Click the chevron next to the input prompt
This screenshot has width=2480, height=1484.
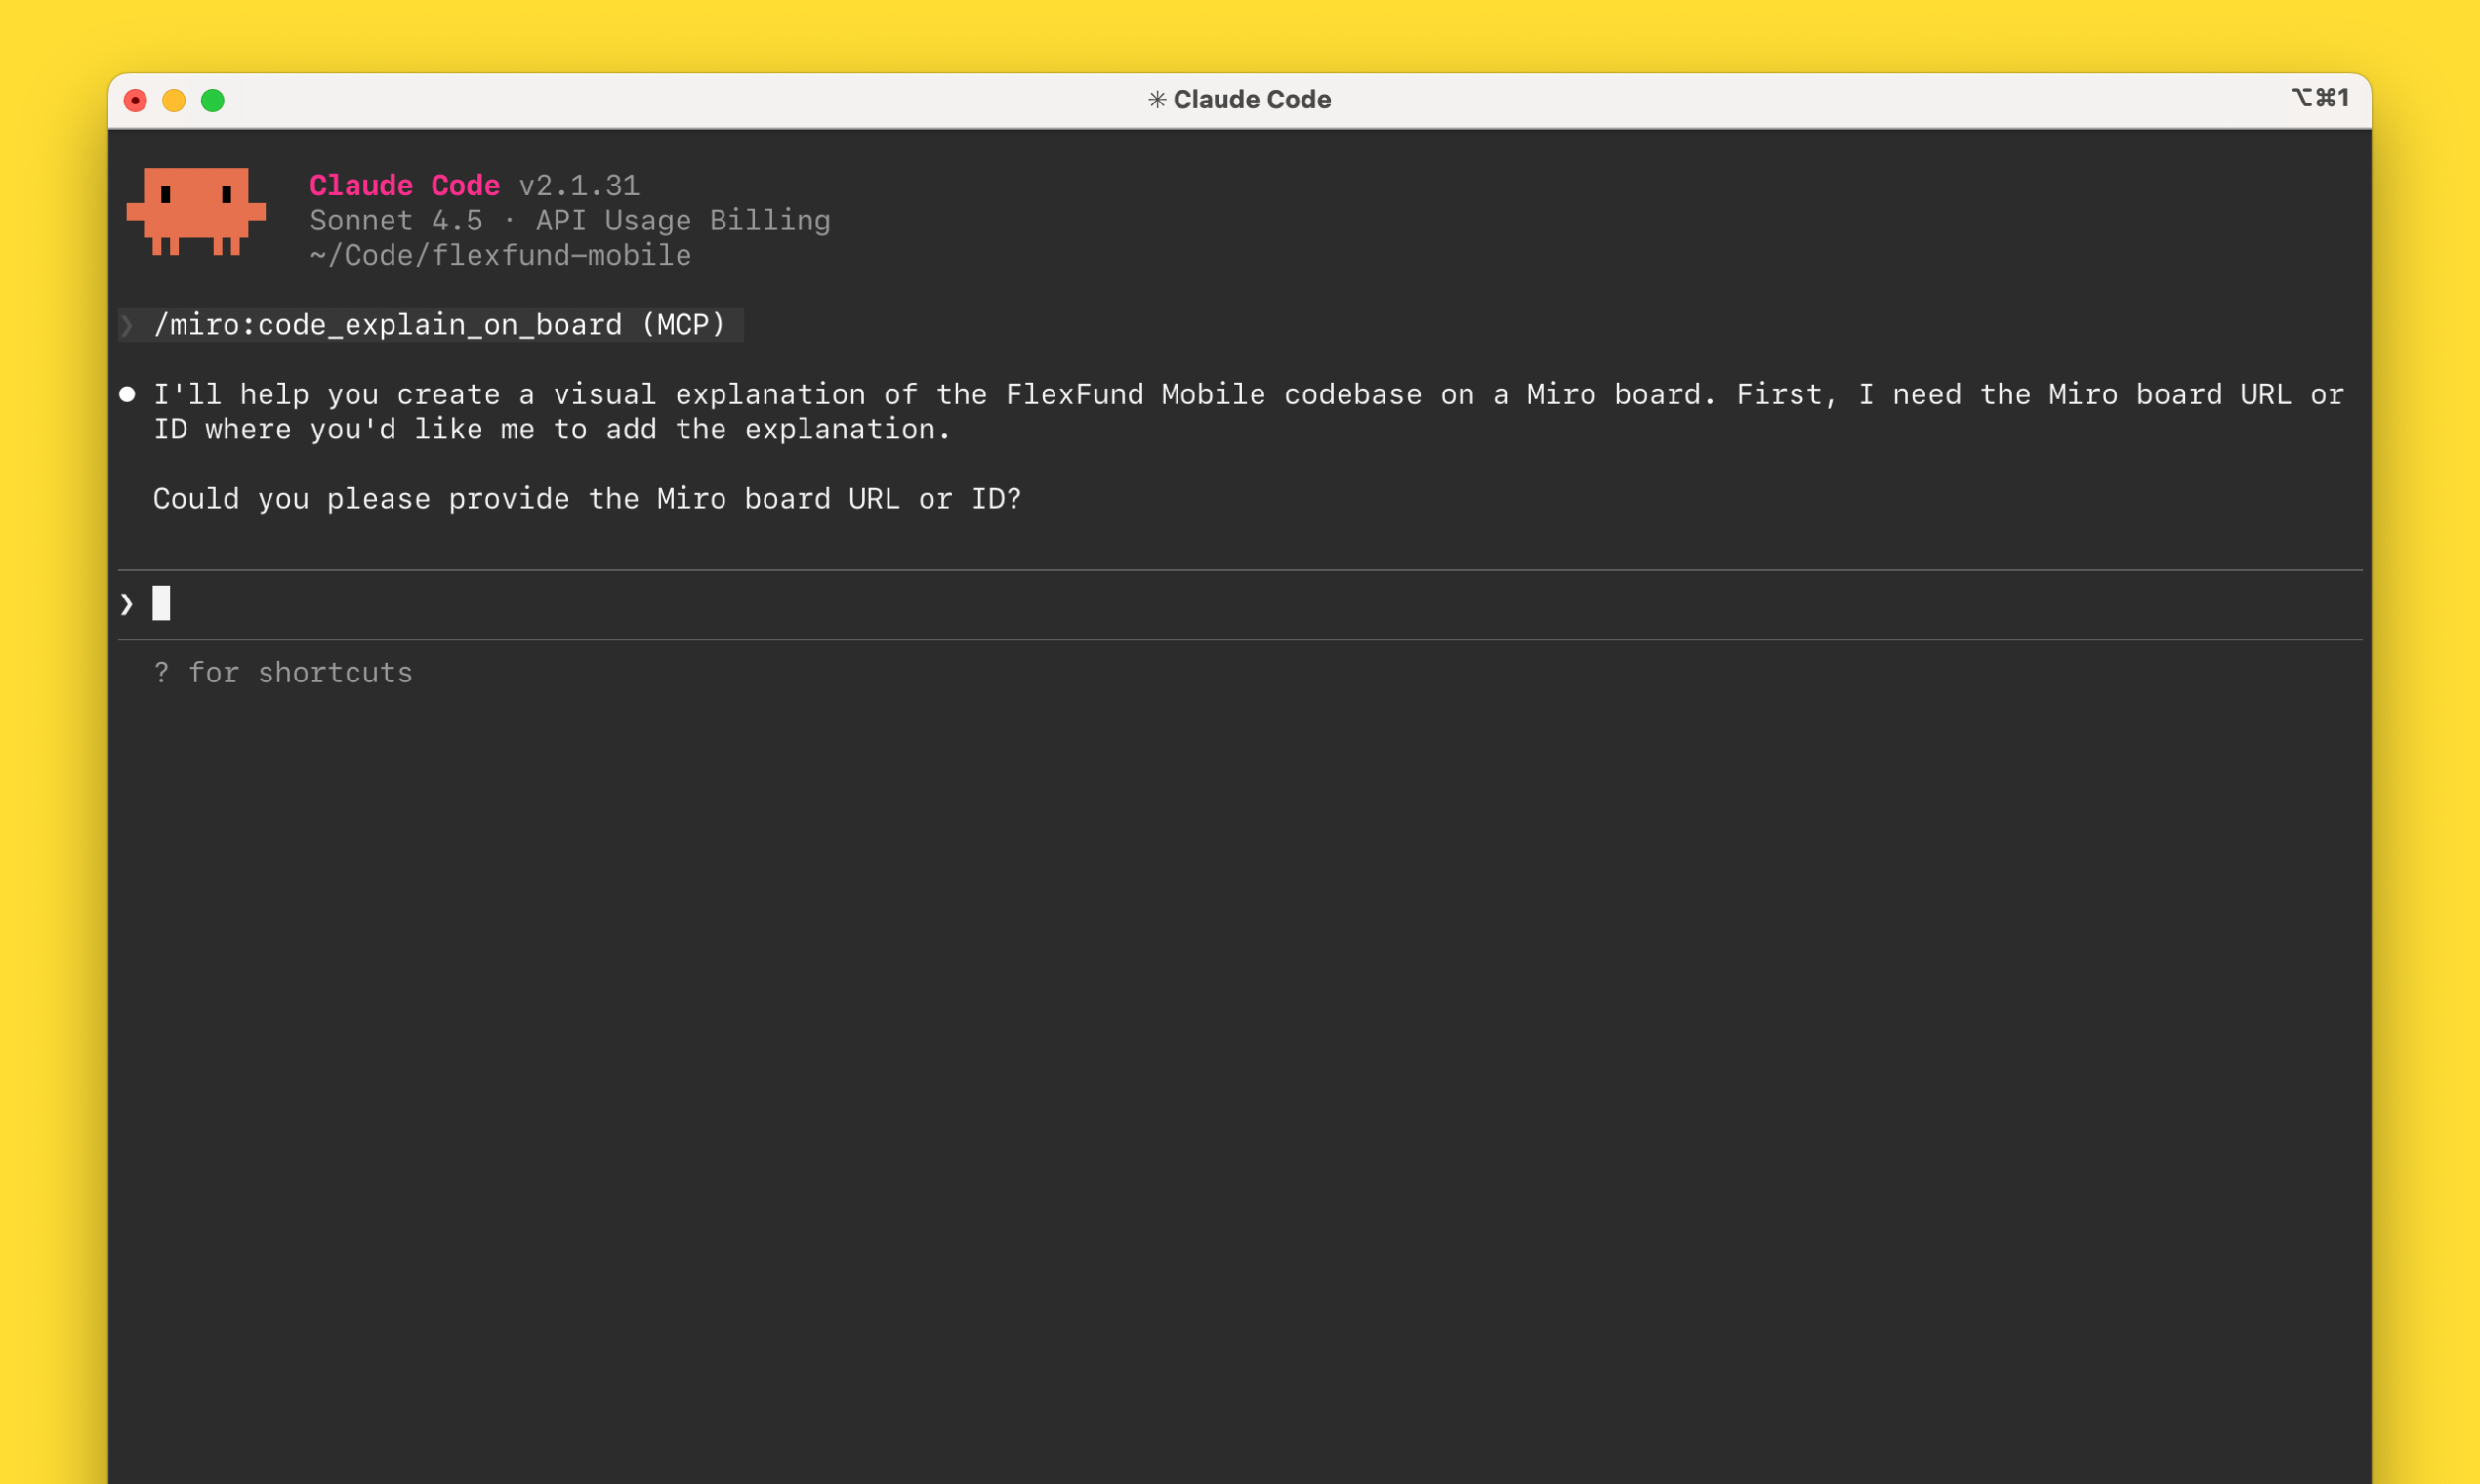tap(127, 603)
